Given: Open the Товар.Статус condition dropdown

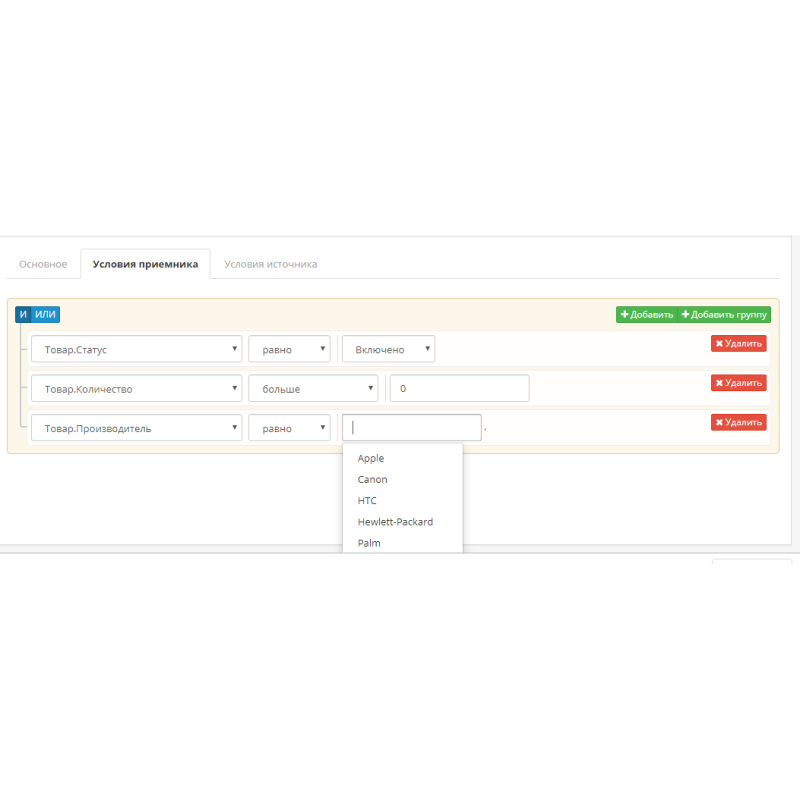Looking at the screenshot, I should 136,349.
